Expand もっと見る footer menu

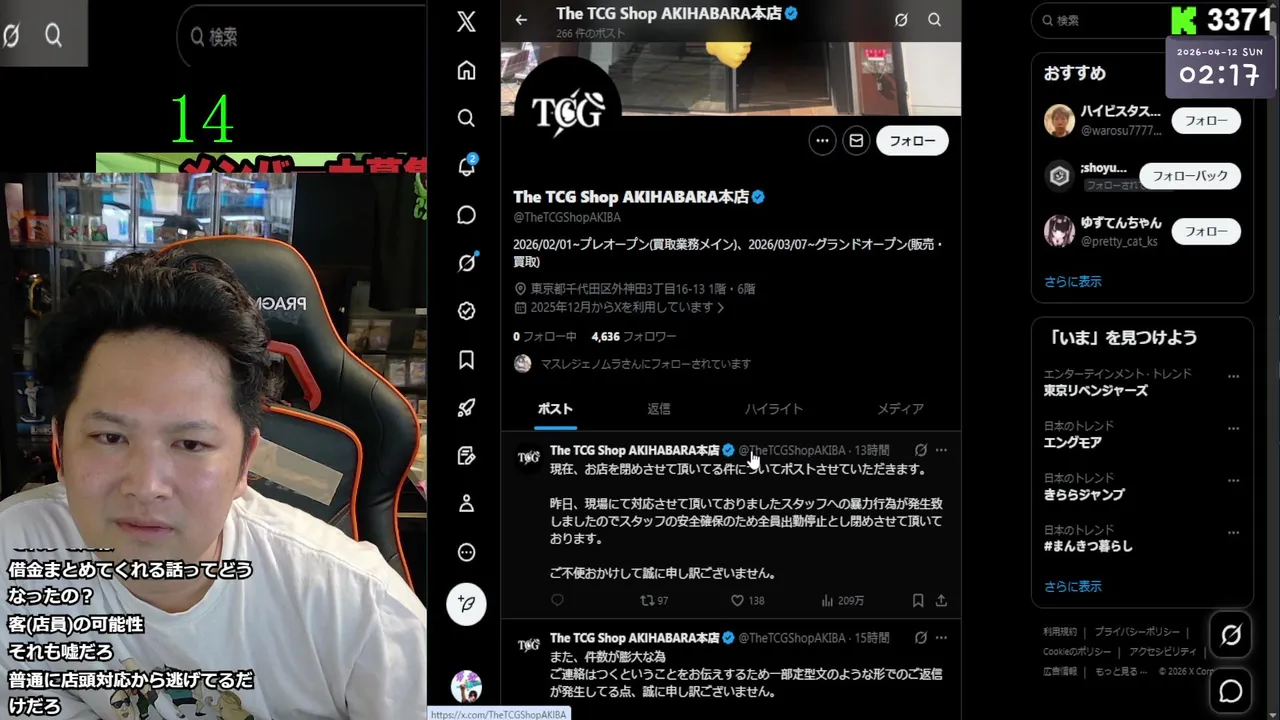1122,672
